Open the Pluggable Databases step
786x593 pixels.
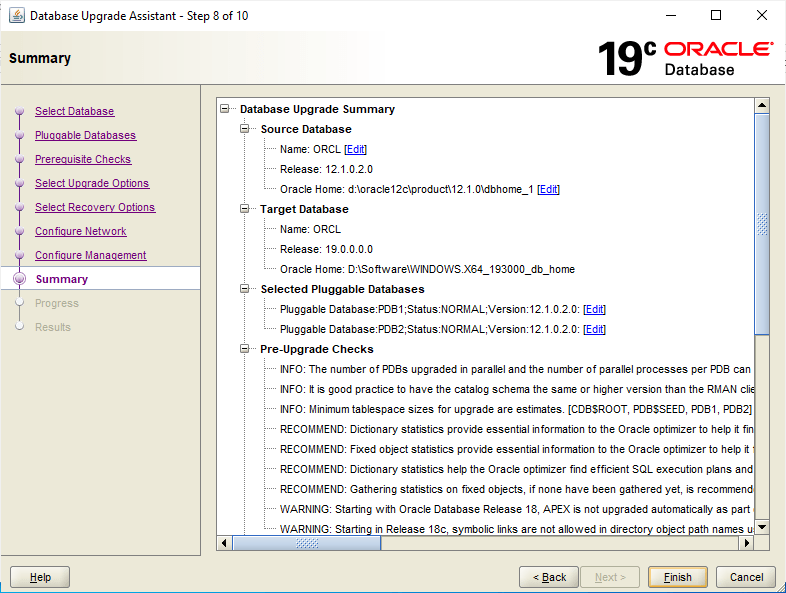(x=86, y=135)
